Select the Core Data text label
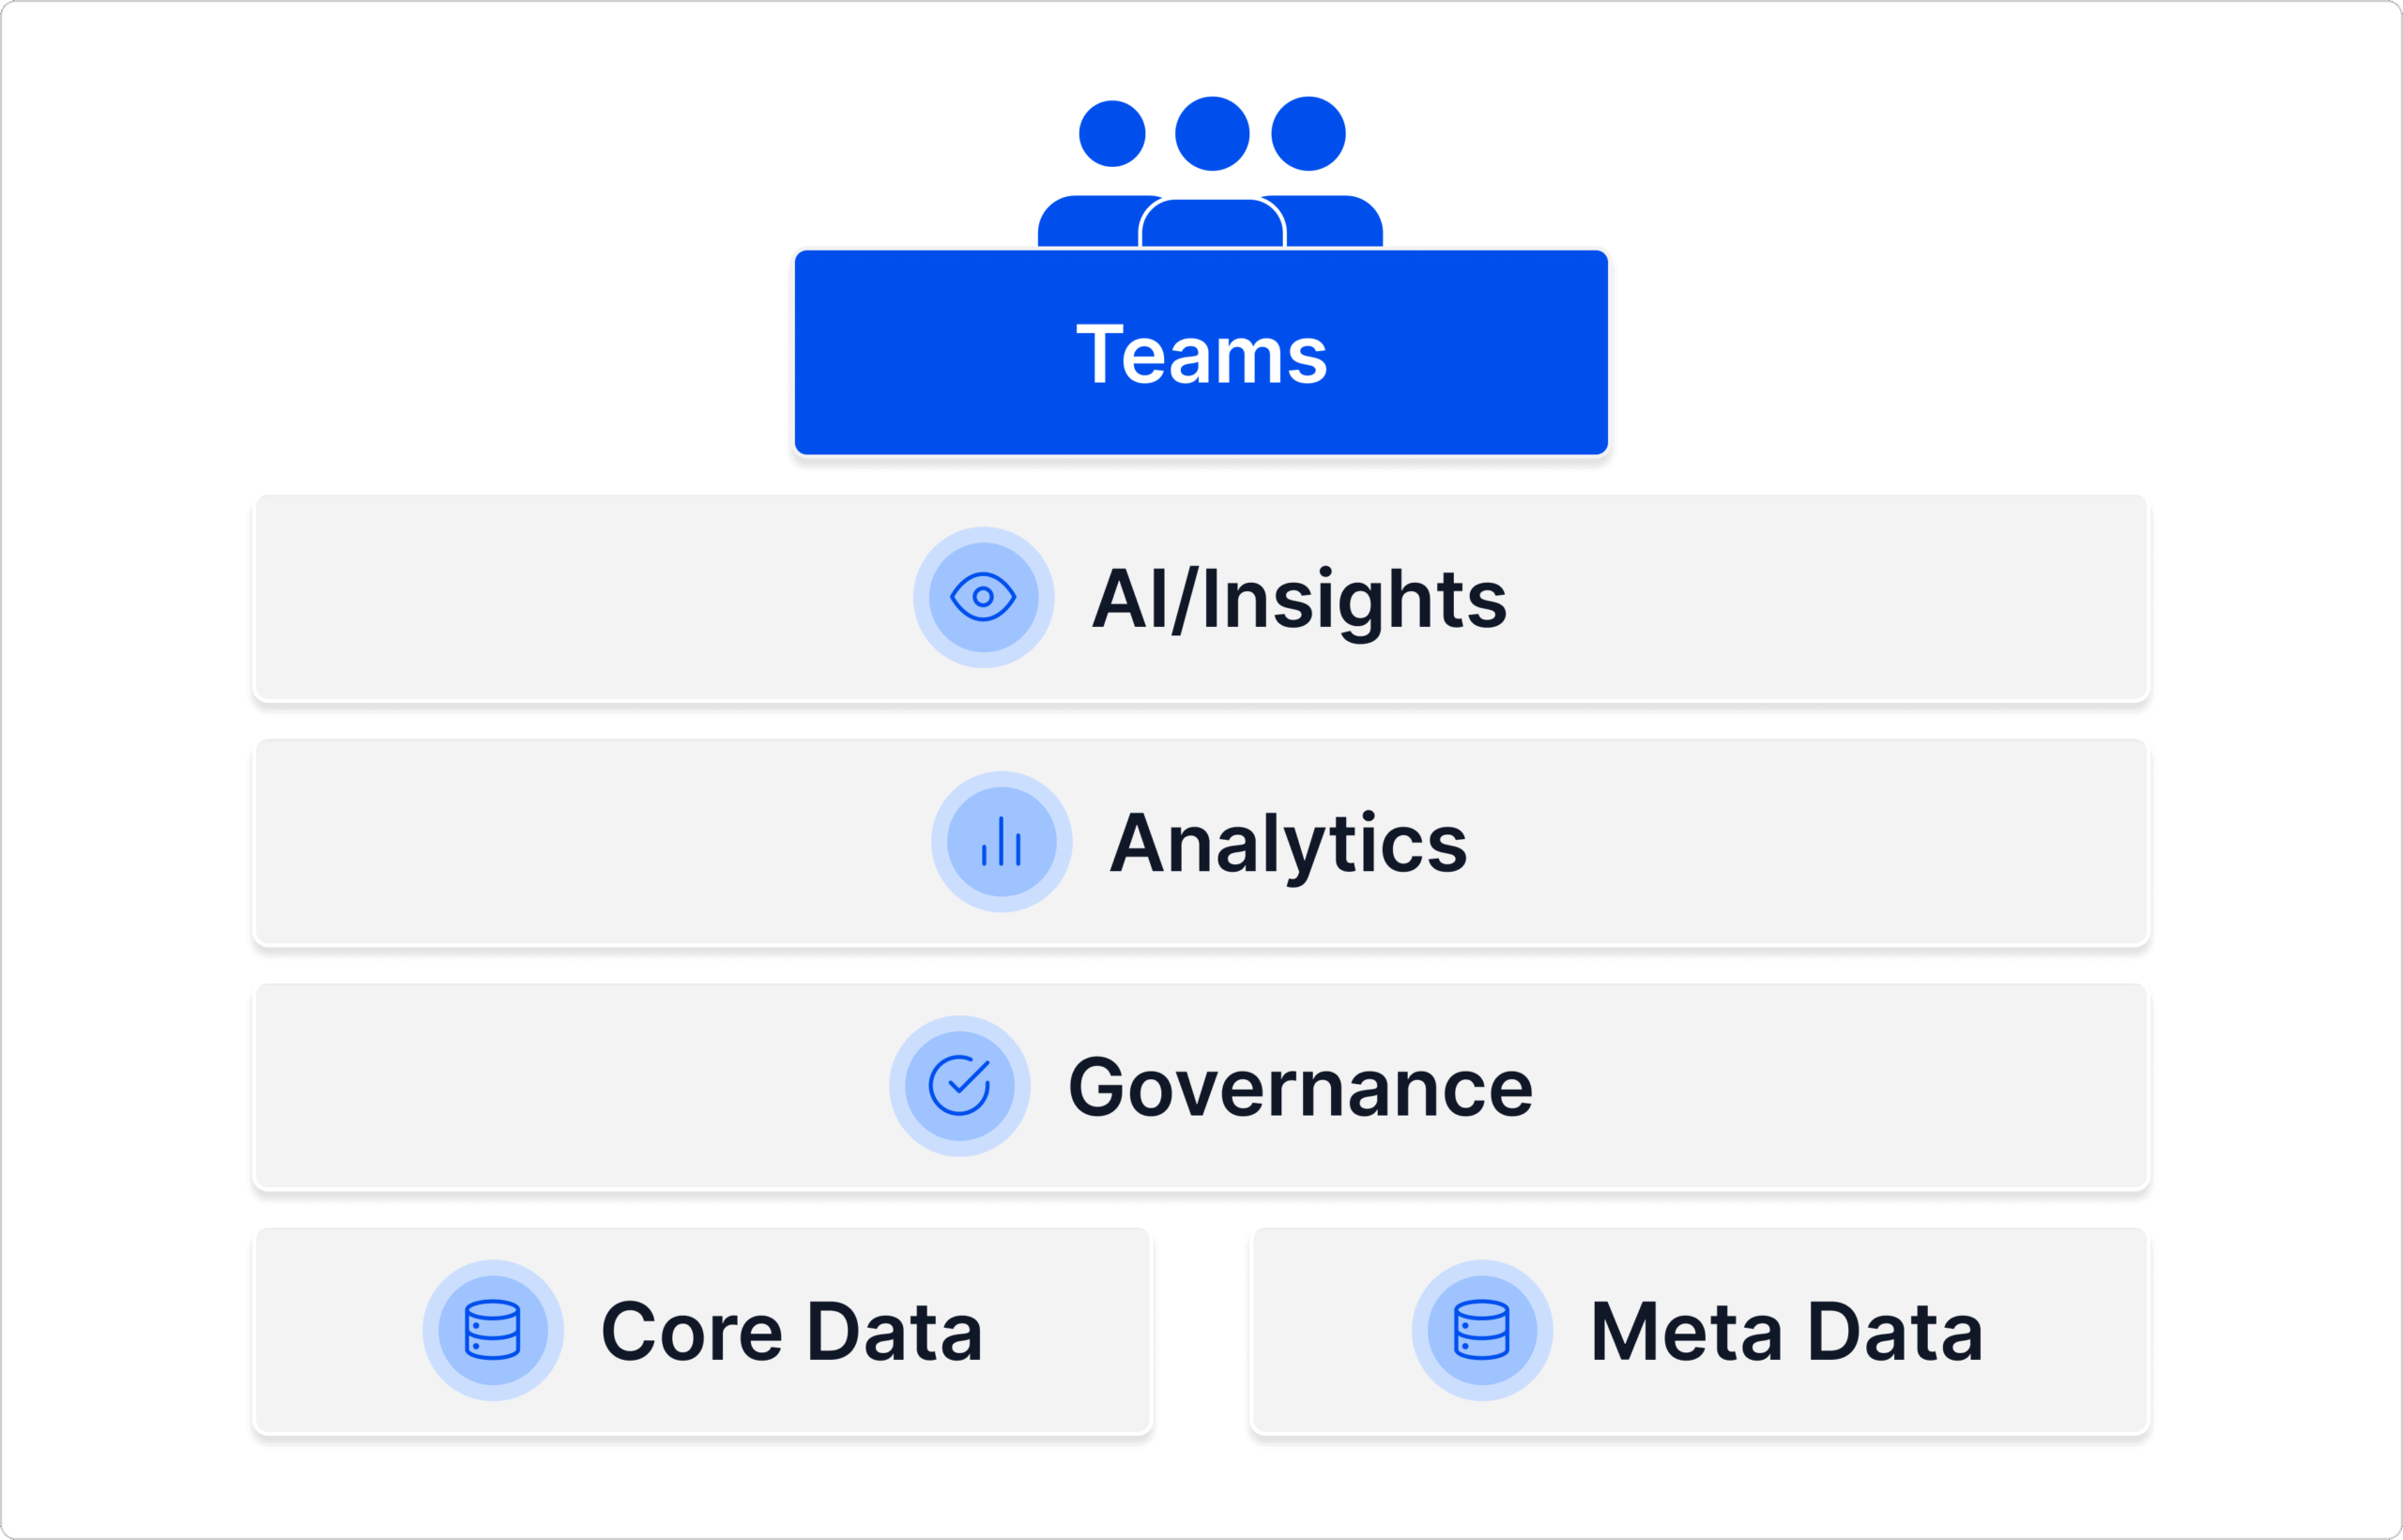Image resolution: width=2403 pixels, height=1540 pixels. coord(792,1331)
